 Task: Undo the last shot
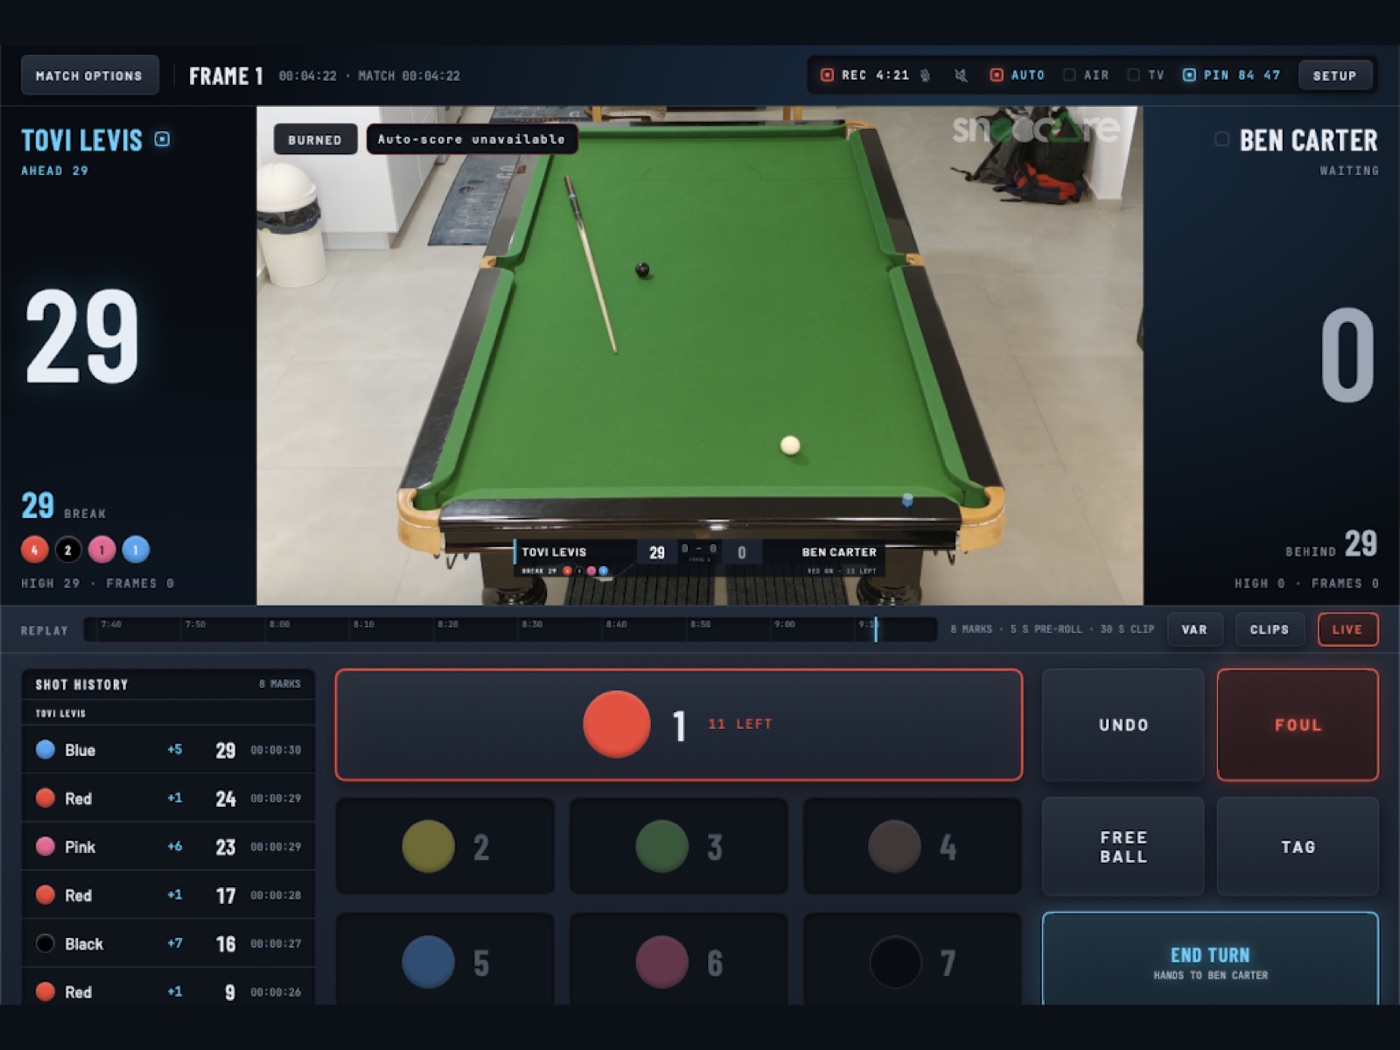click(x=1124, y=725)
